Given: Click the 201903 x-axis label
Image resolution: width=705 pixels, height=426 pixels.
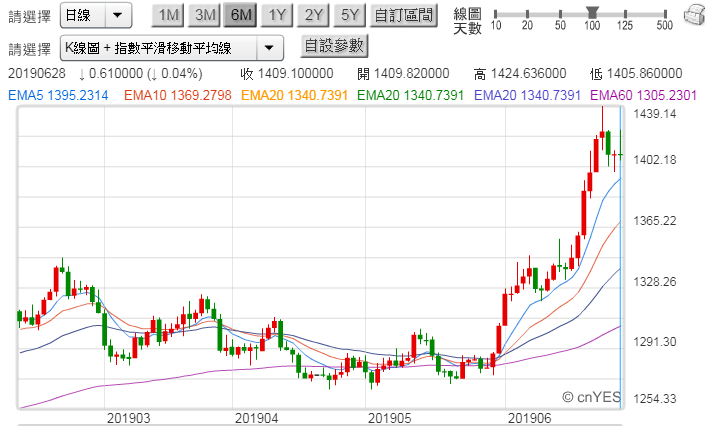Looking at the screenshot, I should [129, 418].
